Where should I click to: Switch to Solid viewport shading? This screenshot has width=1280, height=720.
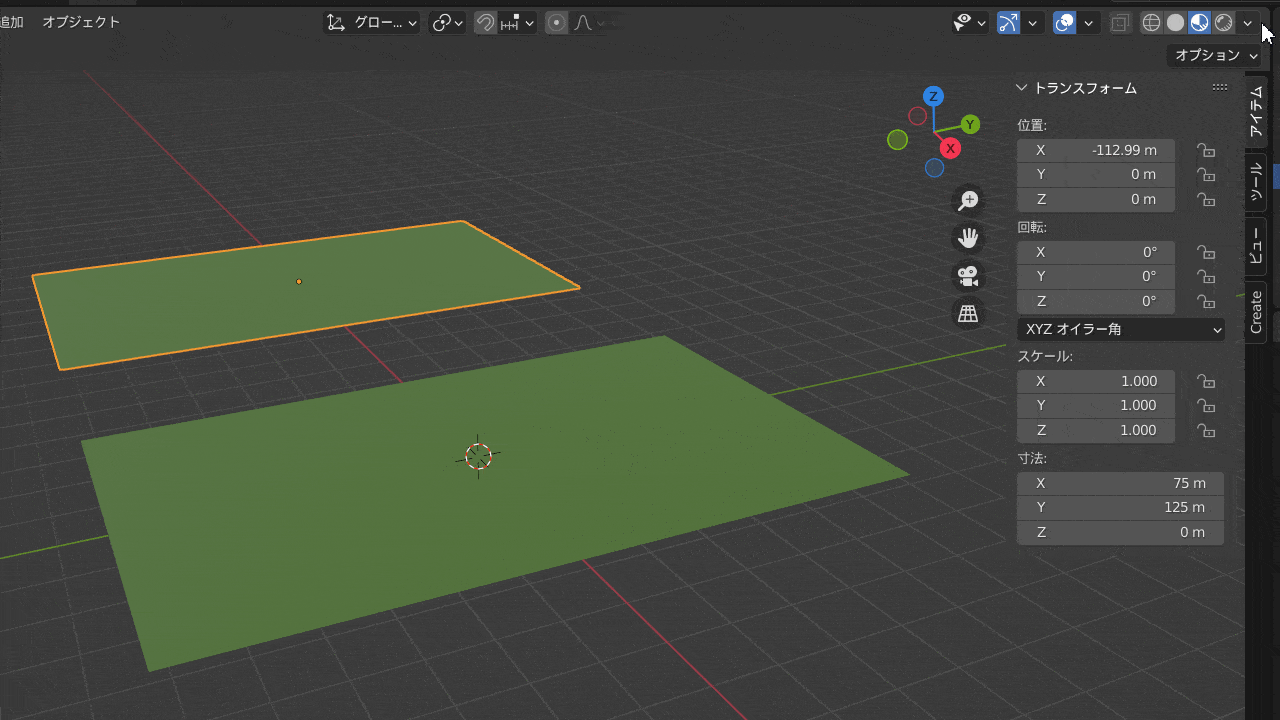pos(1175,22)
